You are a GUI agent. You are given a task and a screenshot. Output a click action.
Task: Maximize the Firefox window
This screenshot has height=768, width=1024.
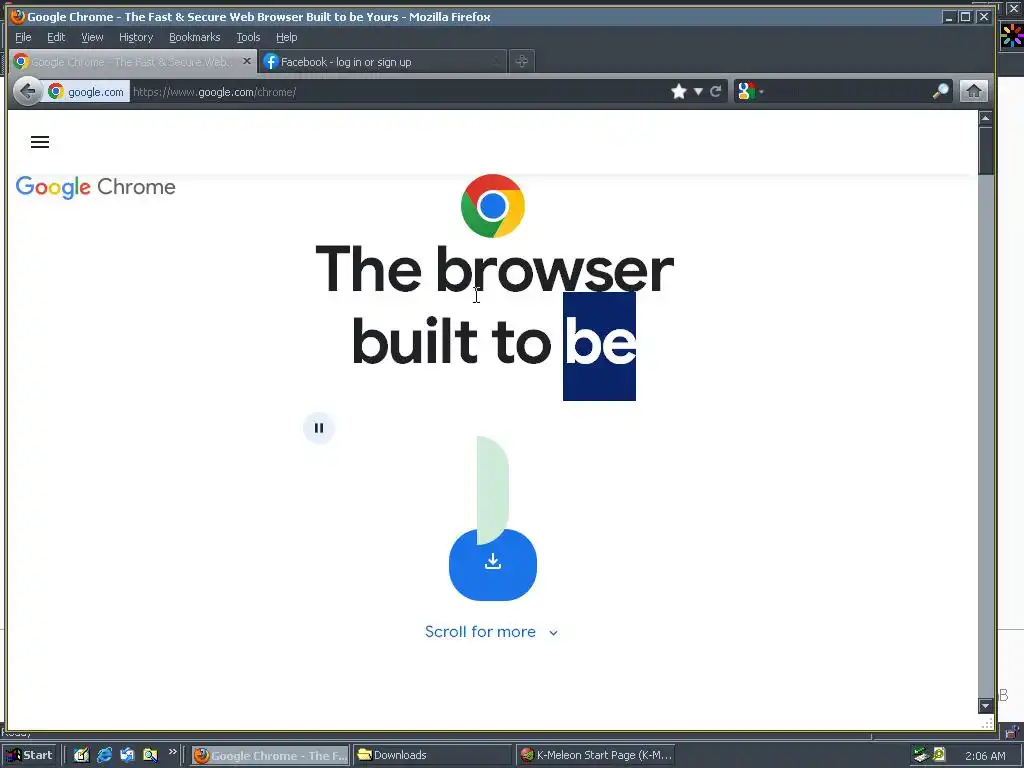[x=965, y=17]
